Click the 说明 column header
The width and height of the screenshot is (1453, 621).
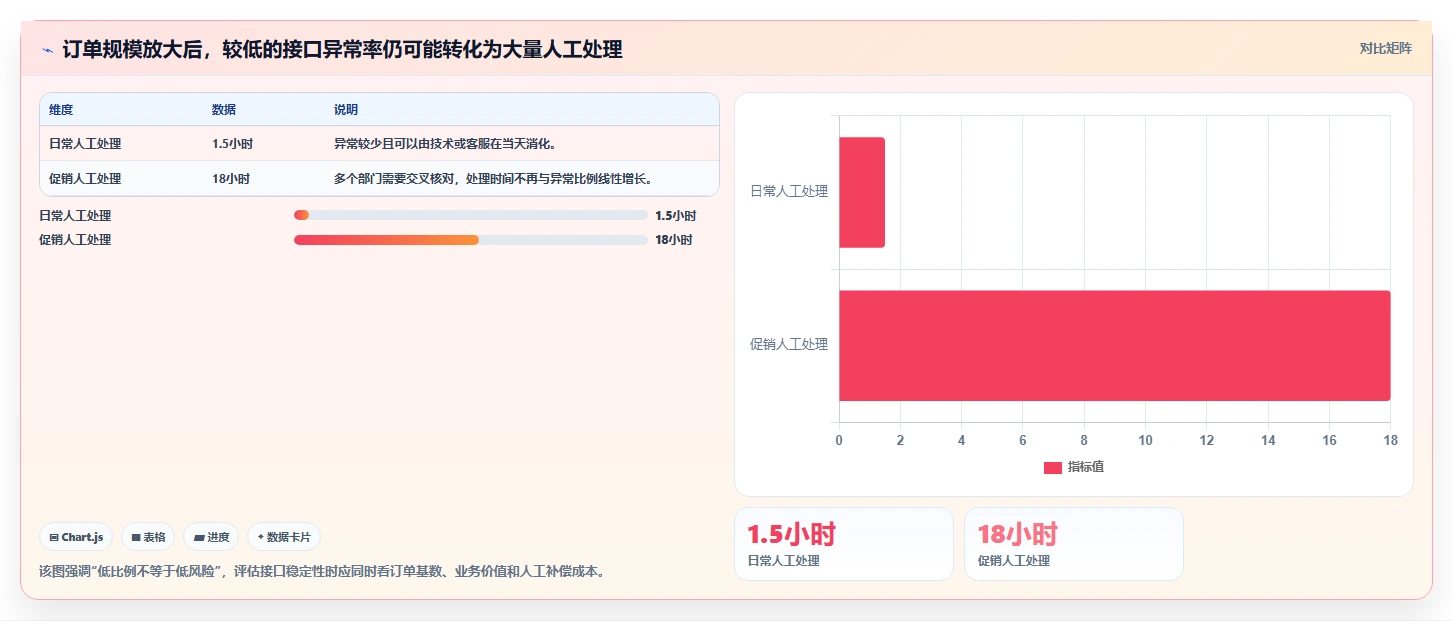pos(346,110)
